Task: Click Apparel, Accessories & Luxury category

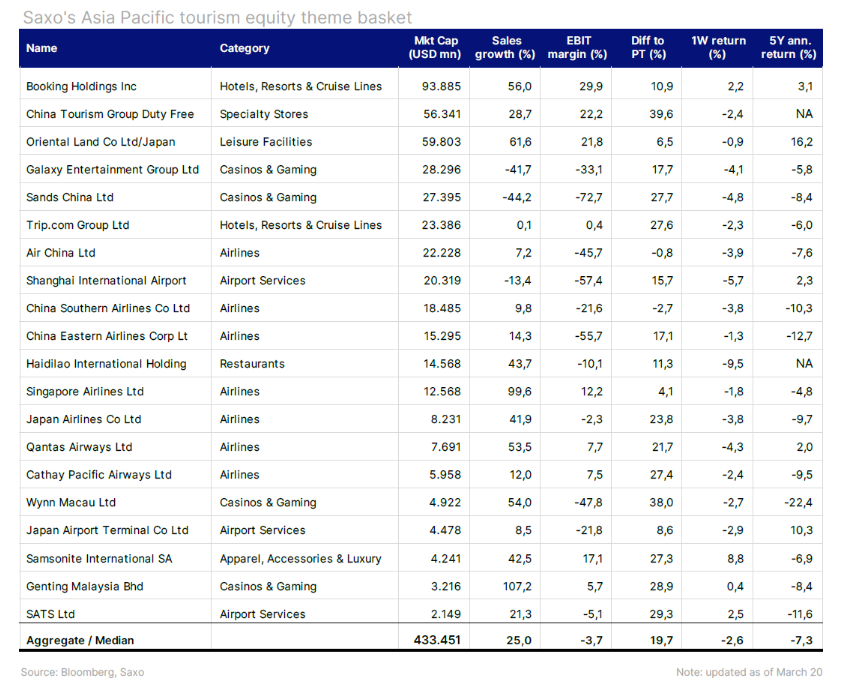Action: pos(300,559)
